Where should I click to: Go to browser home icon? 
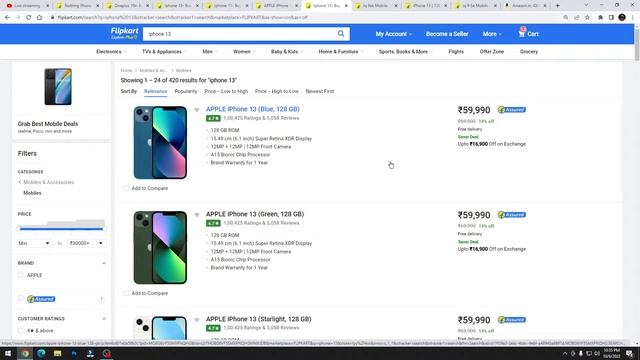(39, 18)
